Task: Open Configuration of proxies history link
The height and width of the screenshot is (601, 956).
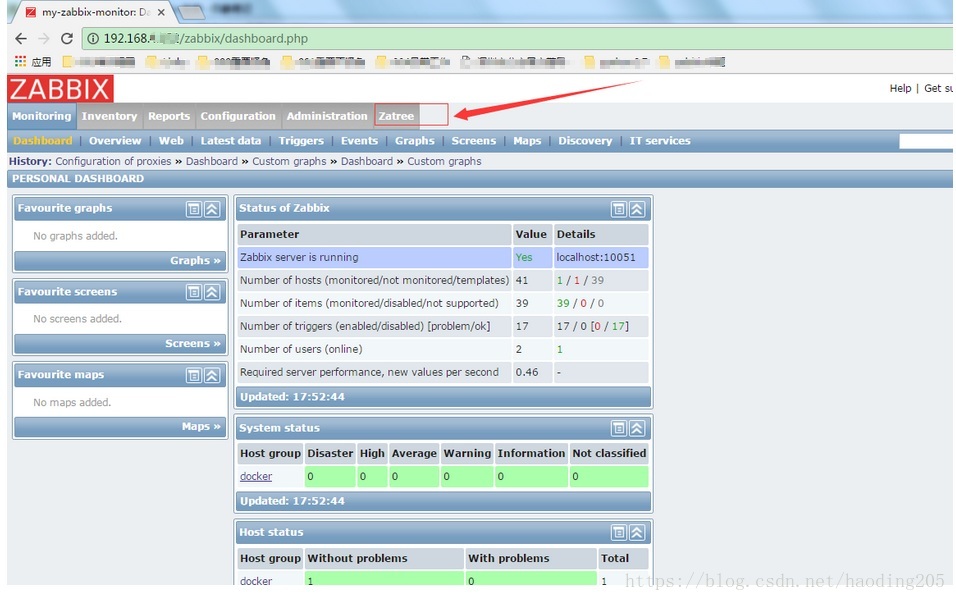Action: [113, 162]
